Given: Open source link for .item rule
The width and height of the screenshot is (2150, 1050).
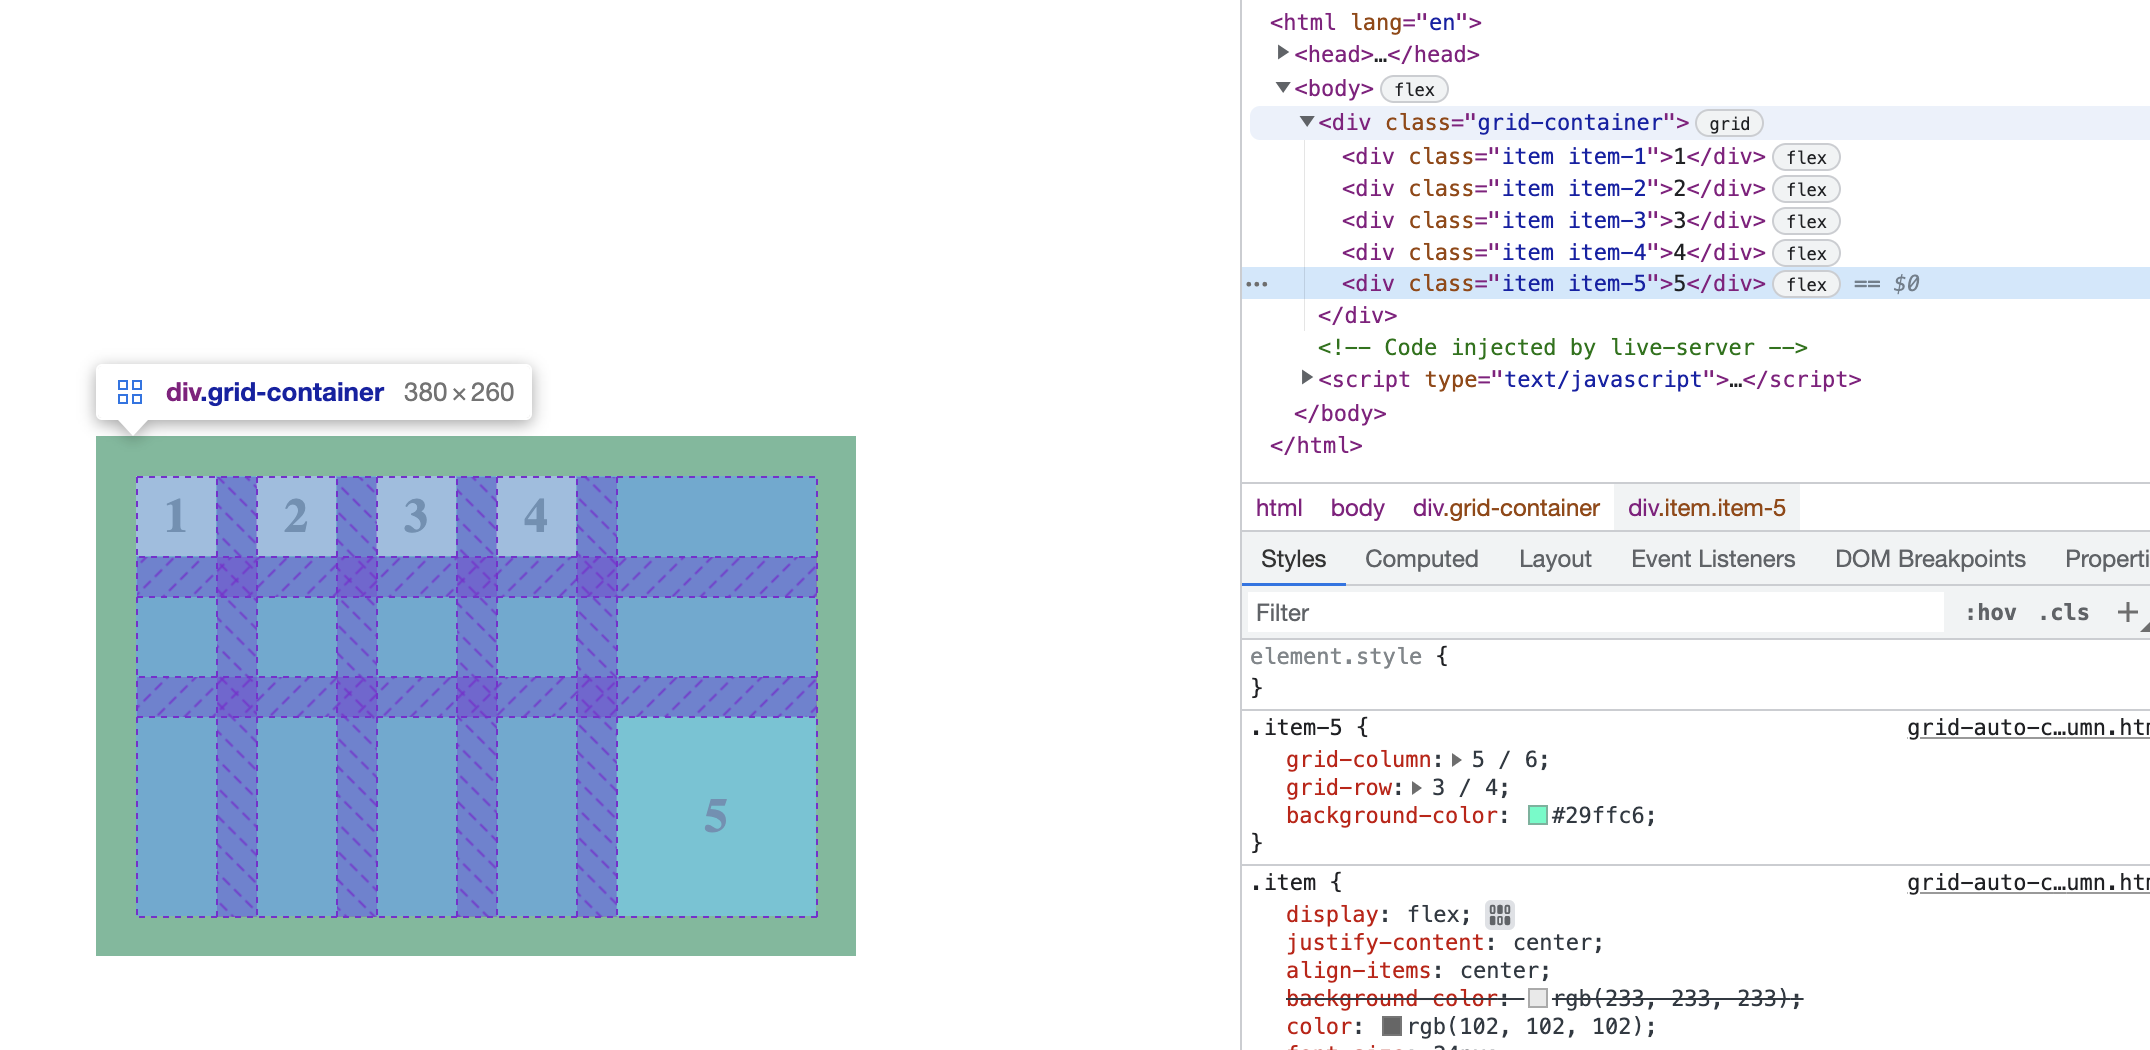Looking at the screenshot, I should (2028, 882).
